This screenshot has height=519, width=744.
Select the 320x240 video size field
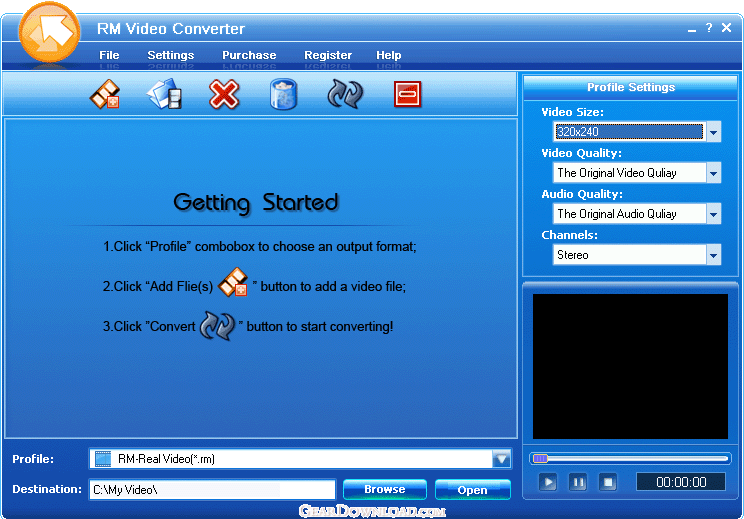pos(629,132)
